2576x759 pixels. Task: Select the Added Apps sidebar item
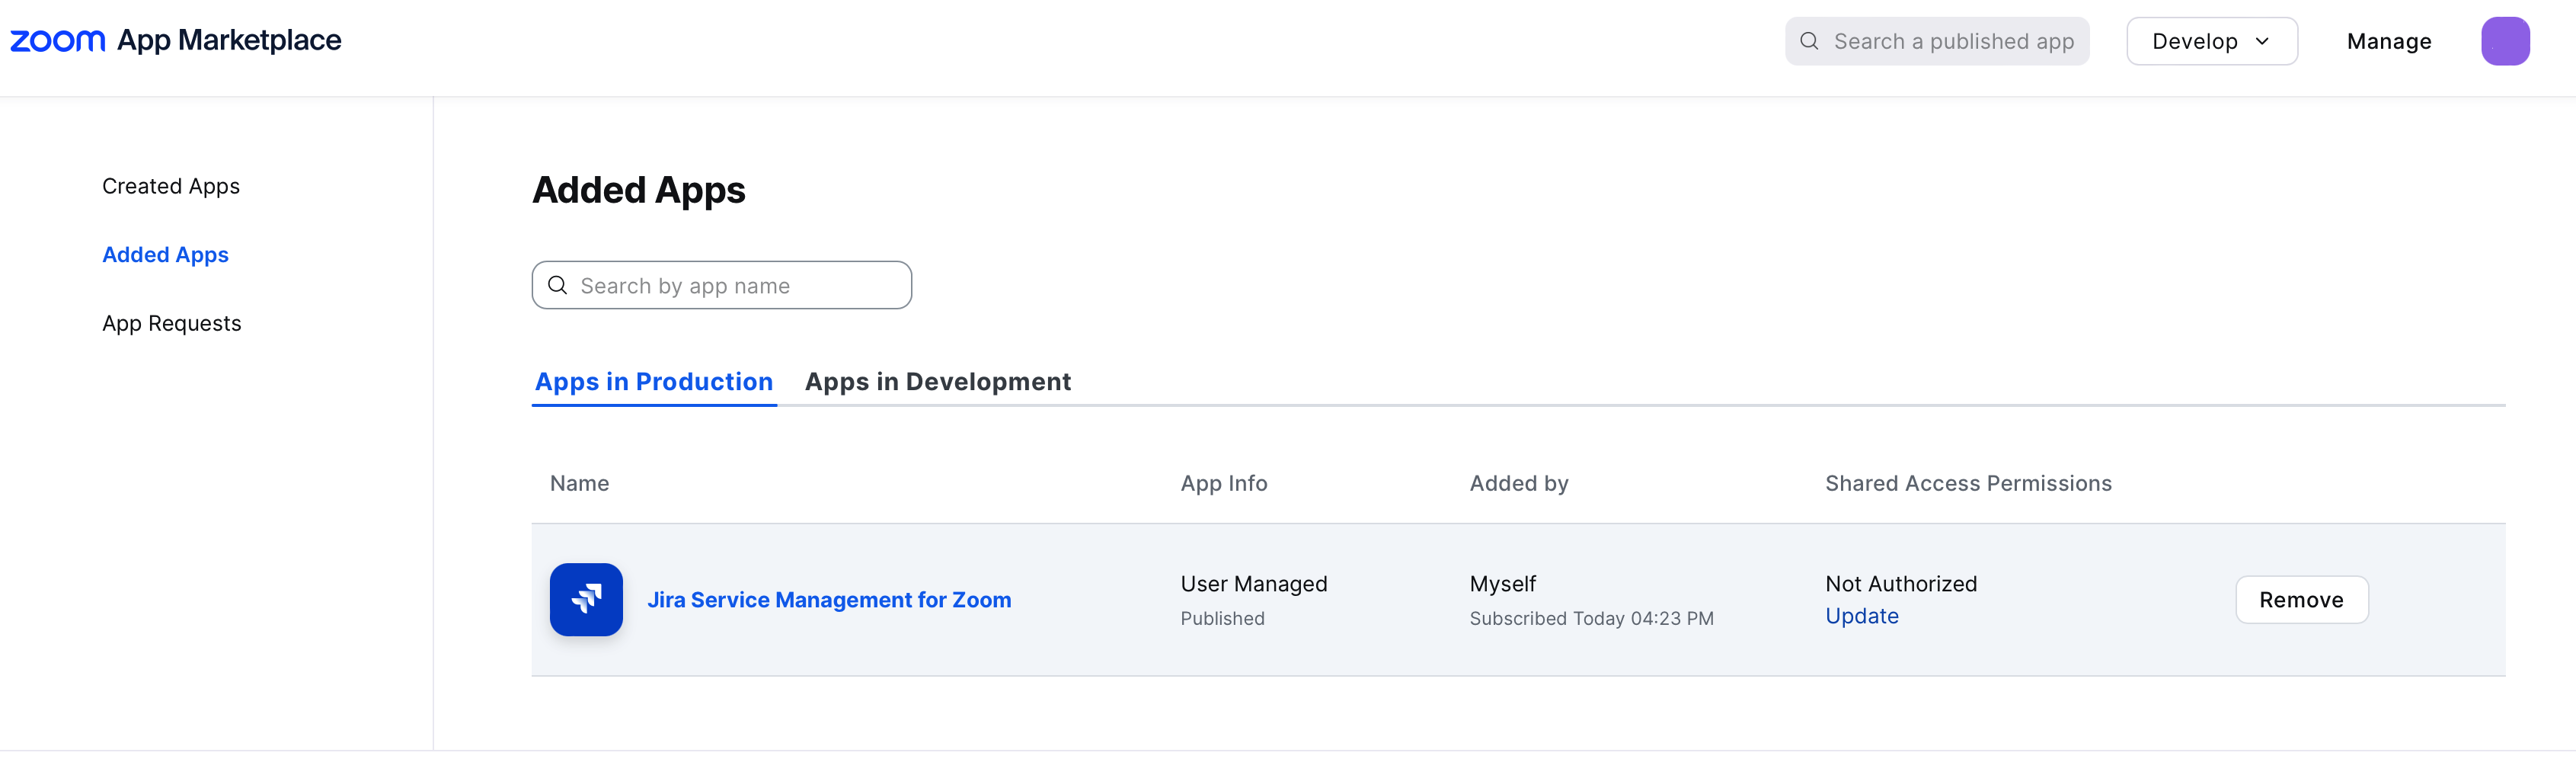(x=165, y=255)
